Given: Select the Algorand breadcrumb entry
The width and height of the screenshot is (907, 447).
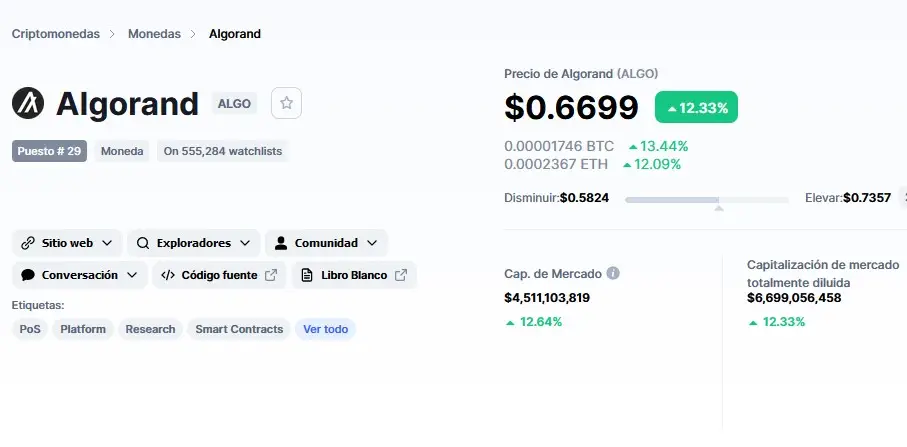Looking at the screenshot, I should click(x=235, y=34).
